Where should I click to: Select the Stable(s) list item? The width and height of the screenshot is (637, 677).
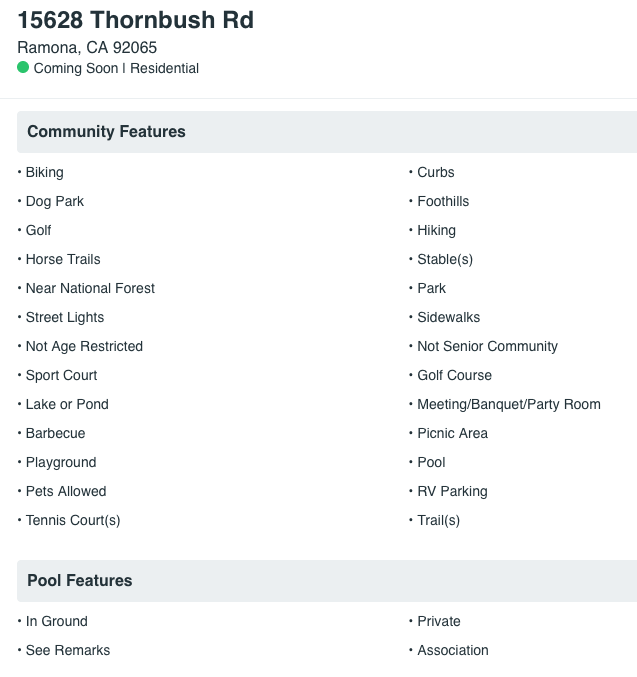tap(445, 259)
